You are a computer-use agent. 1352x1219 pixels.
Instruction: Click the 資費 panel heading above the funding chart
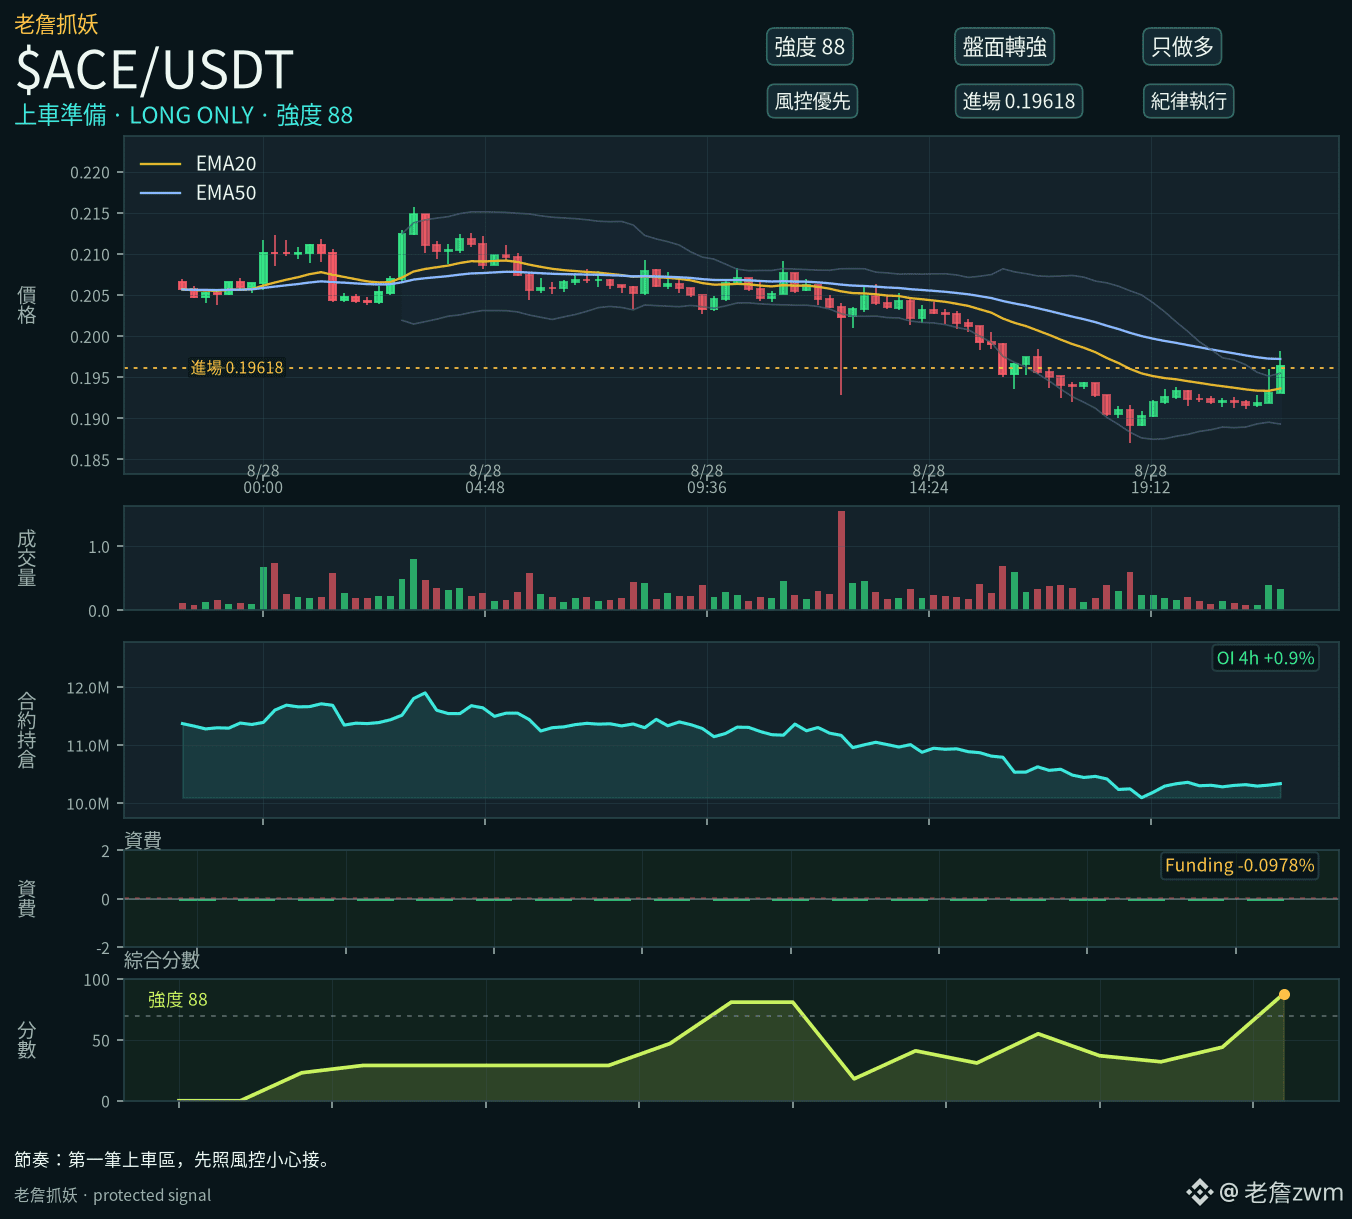(x=143, y=840)
